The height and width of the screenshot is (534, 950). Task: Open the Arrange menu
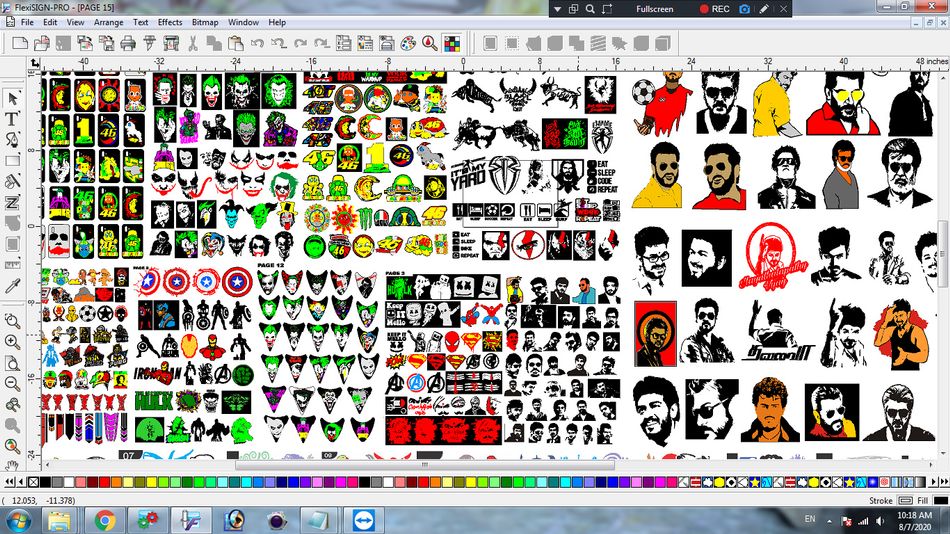tap(108, 22)
